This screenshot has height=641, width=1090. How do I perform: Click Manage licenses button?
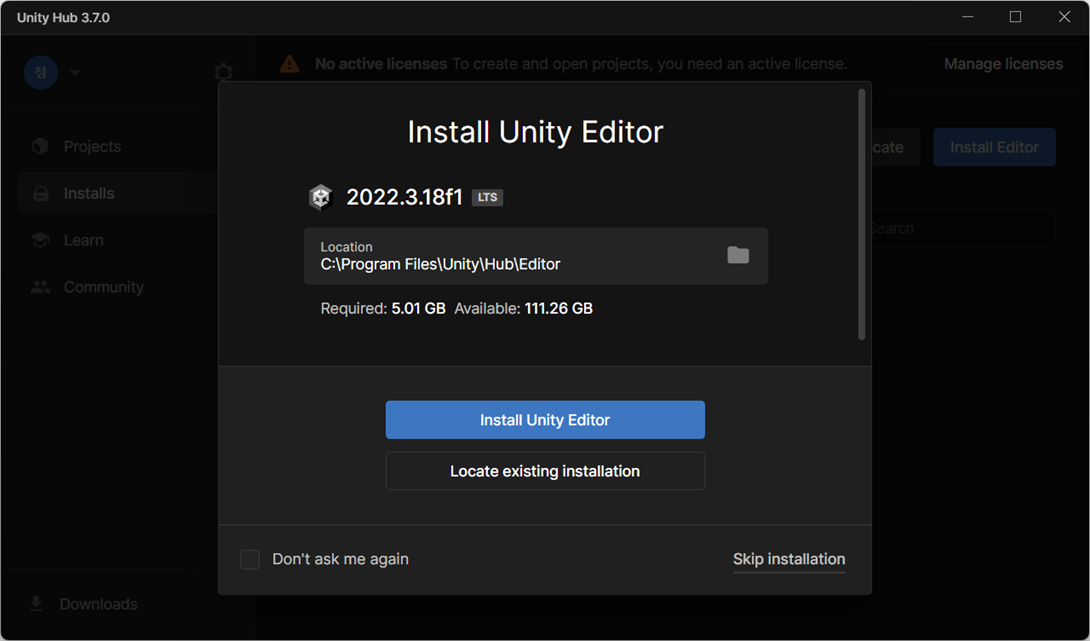[x=1003, y=64]
